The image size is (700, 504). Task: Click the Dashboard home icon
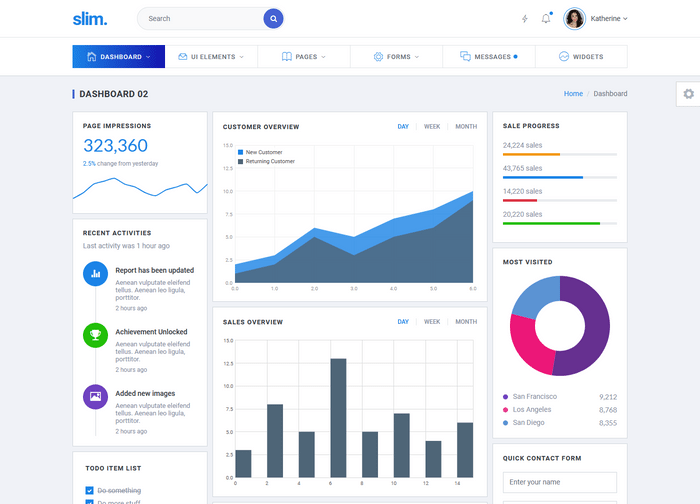(x=92, y=57)
